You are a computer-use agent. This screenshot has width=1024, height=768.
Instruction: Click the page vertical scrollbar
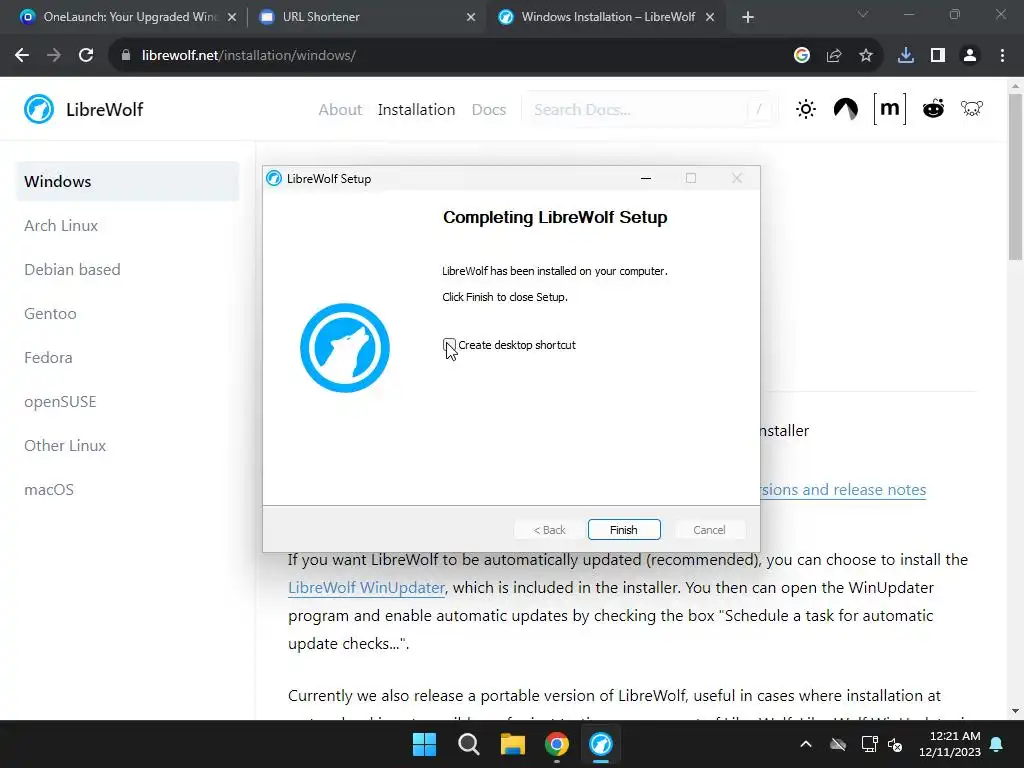pos(1015,176)
